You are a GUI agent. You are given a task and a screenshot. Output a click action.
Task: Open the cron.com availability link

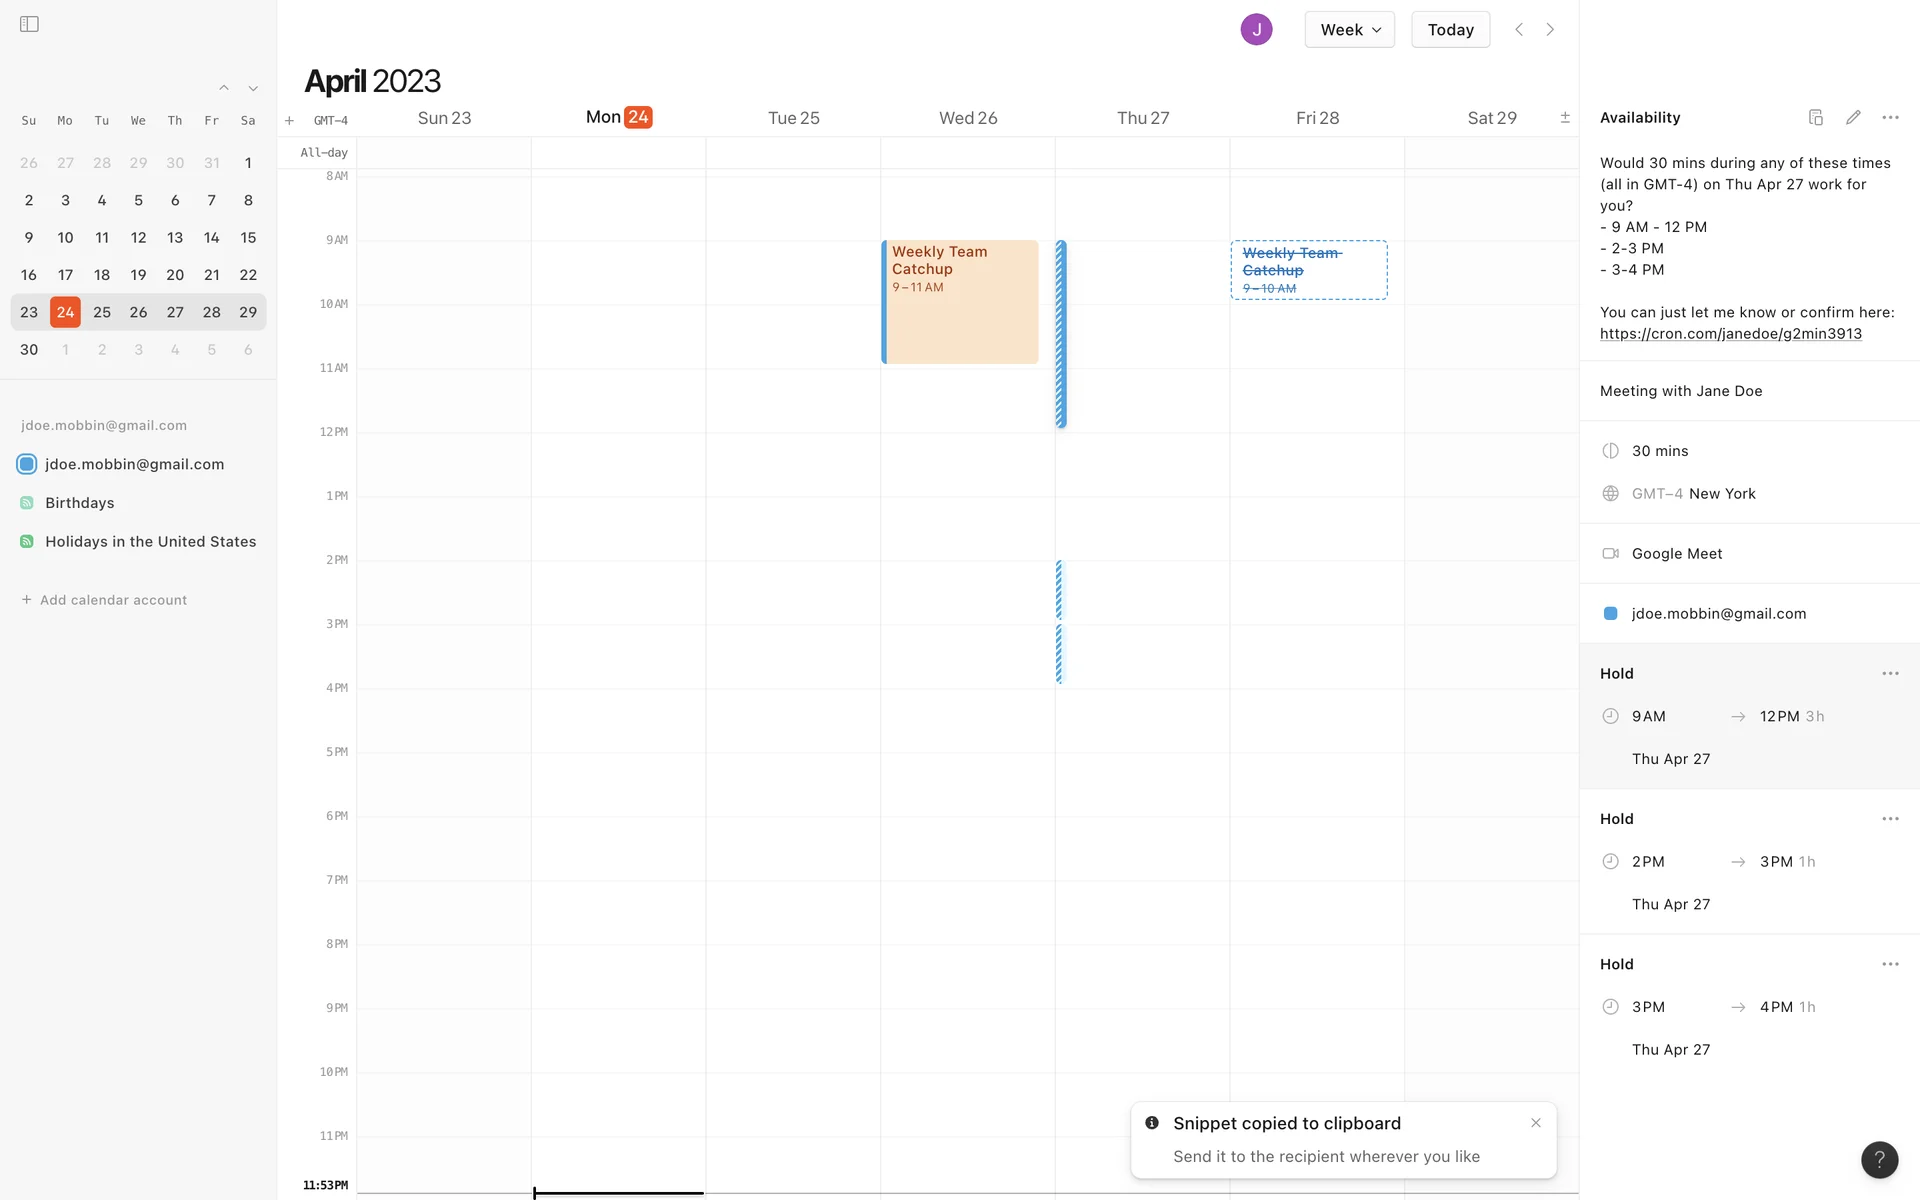coord(1730,334)
